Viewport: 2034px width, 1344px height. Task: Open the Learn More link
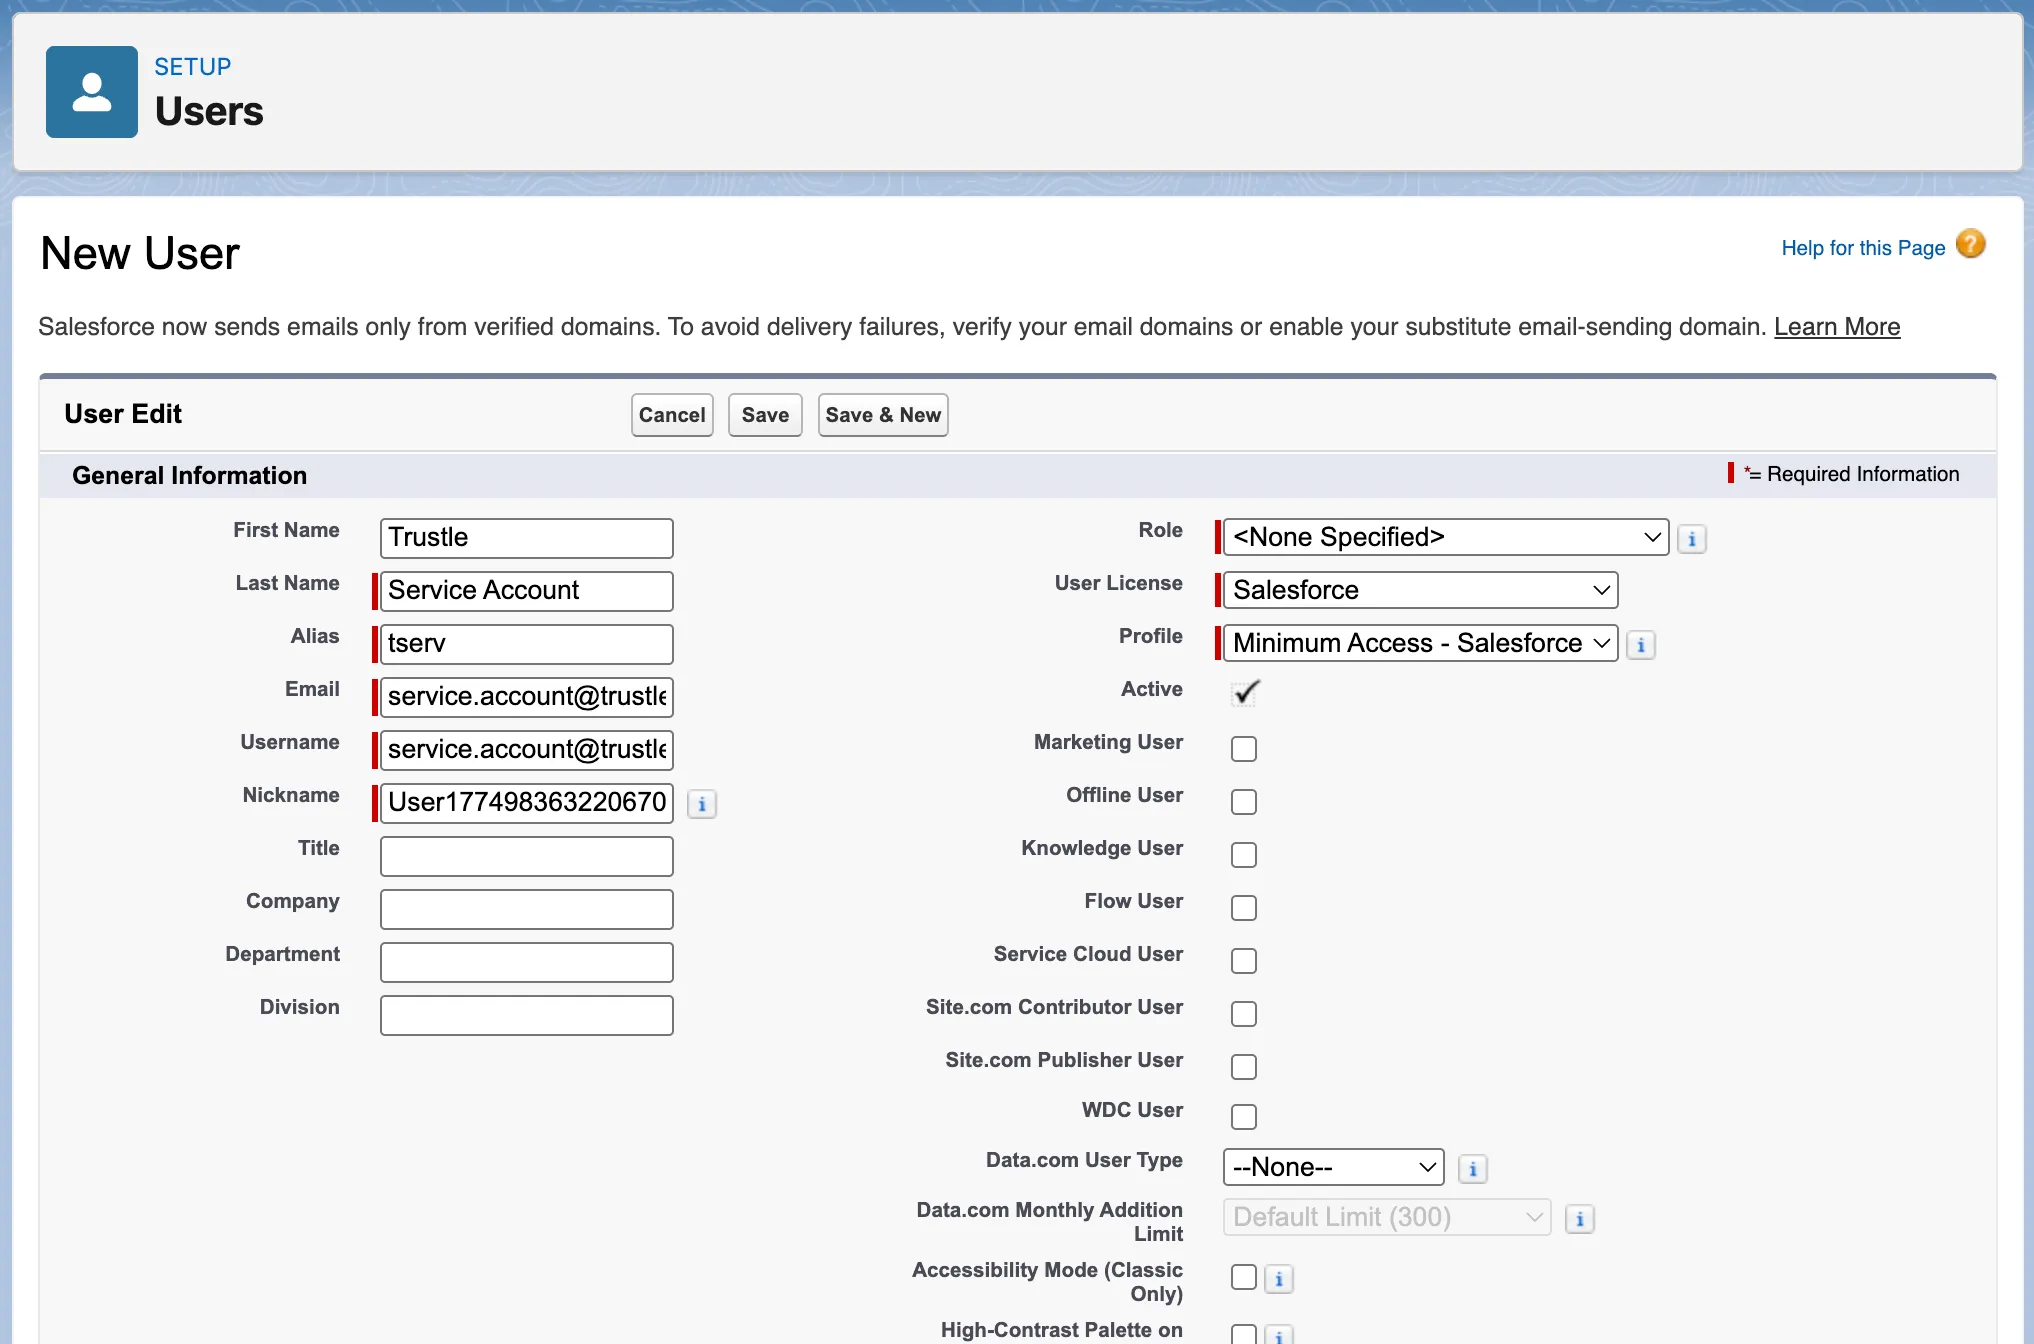1837,327
